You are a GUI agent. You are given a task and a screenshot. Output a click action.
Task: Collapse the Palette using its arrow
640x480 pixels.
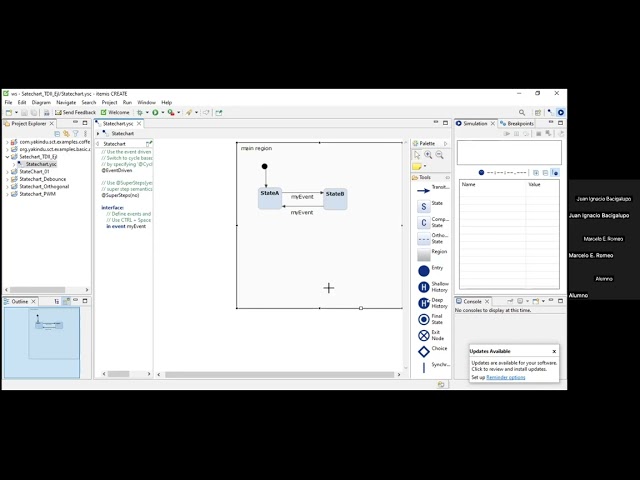click(x=445, y=144)
